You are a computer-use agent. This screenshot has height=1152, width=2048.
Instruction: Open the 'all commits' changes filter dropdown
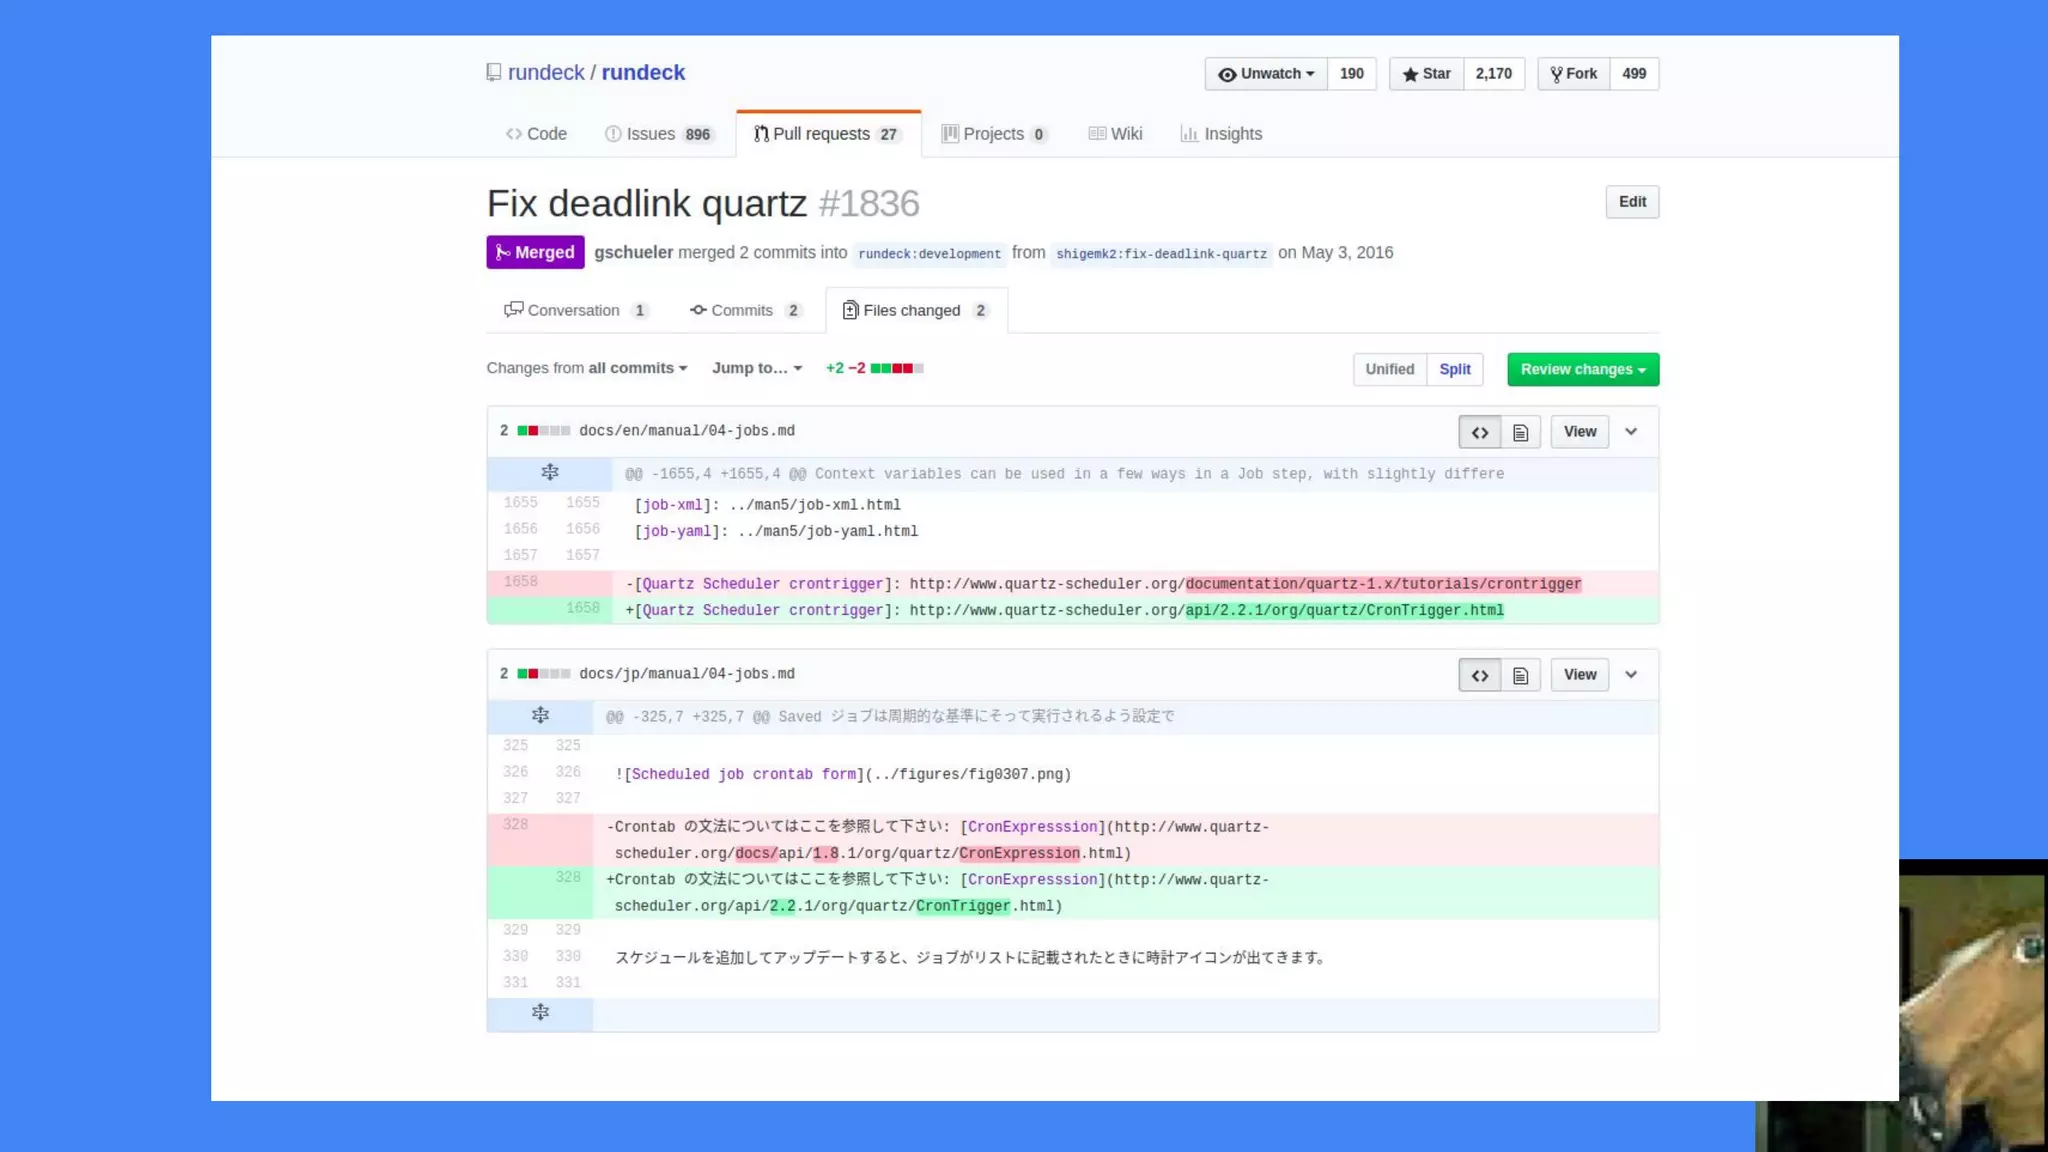coord(637,369)
